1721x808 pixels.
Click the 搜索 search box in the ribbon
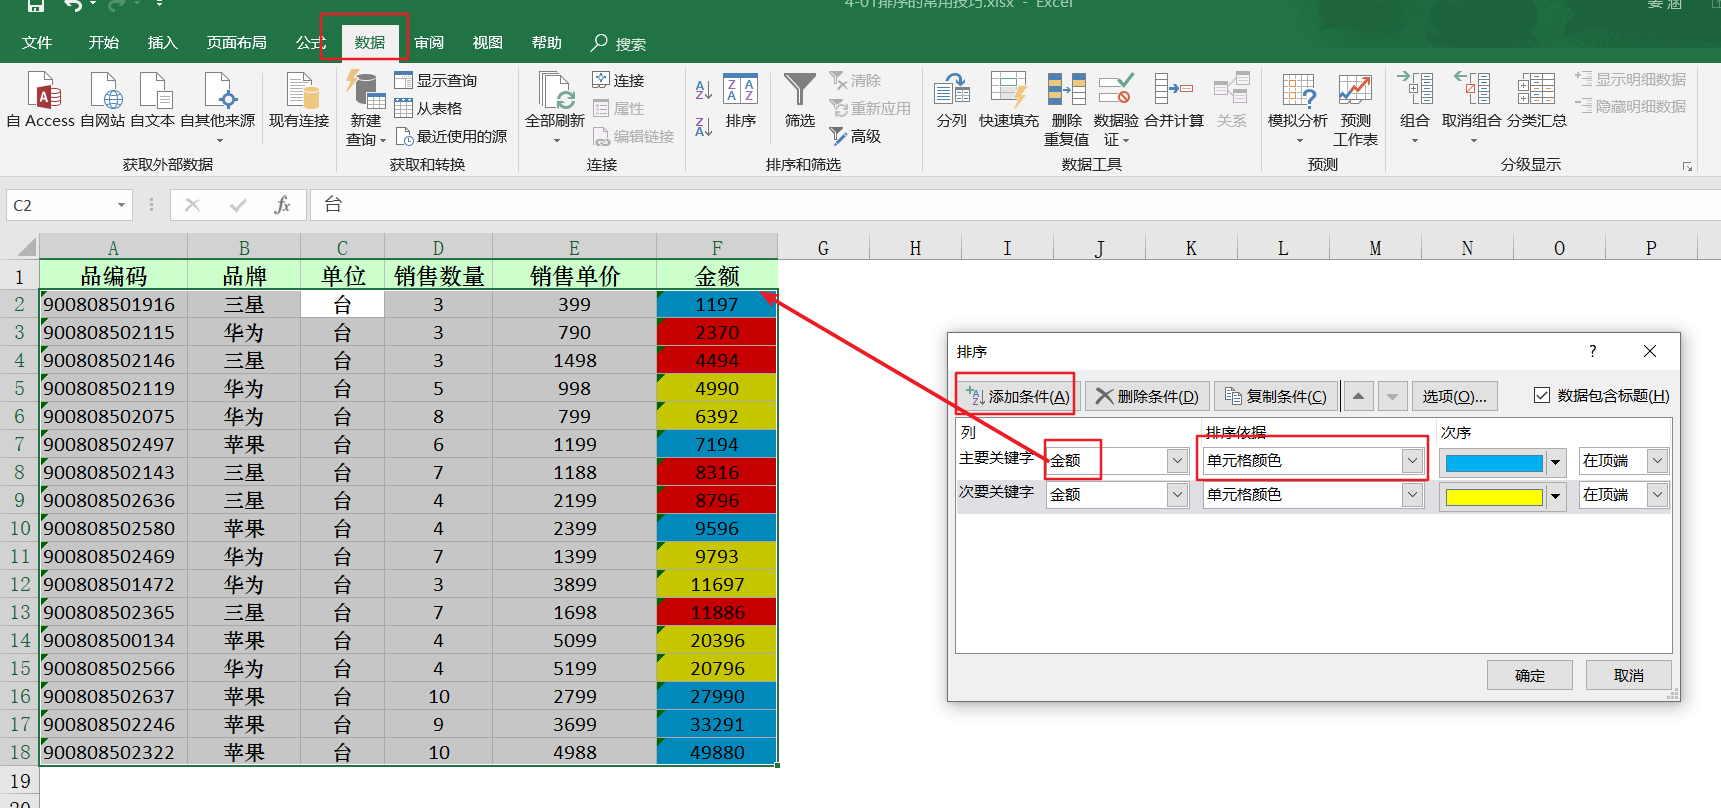click(619, 43)
